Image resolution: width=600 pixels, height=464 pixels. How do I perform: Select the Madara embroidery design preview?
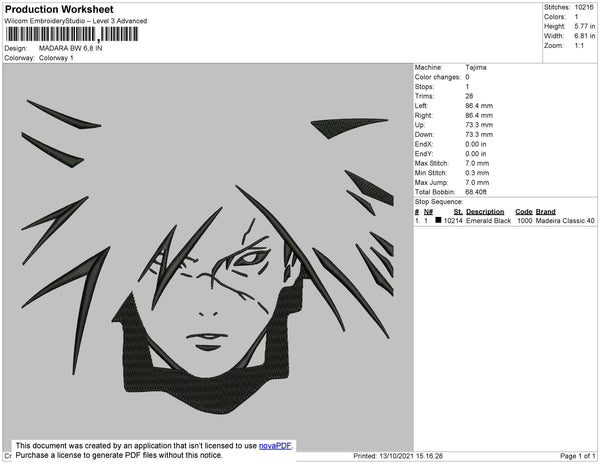(208, 257)
